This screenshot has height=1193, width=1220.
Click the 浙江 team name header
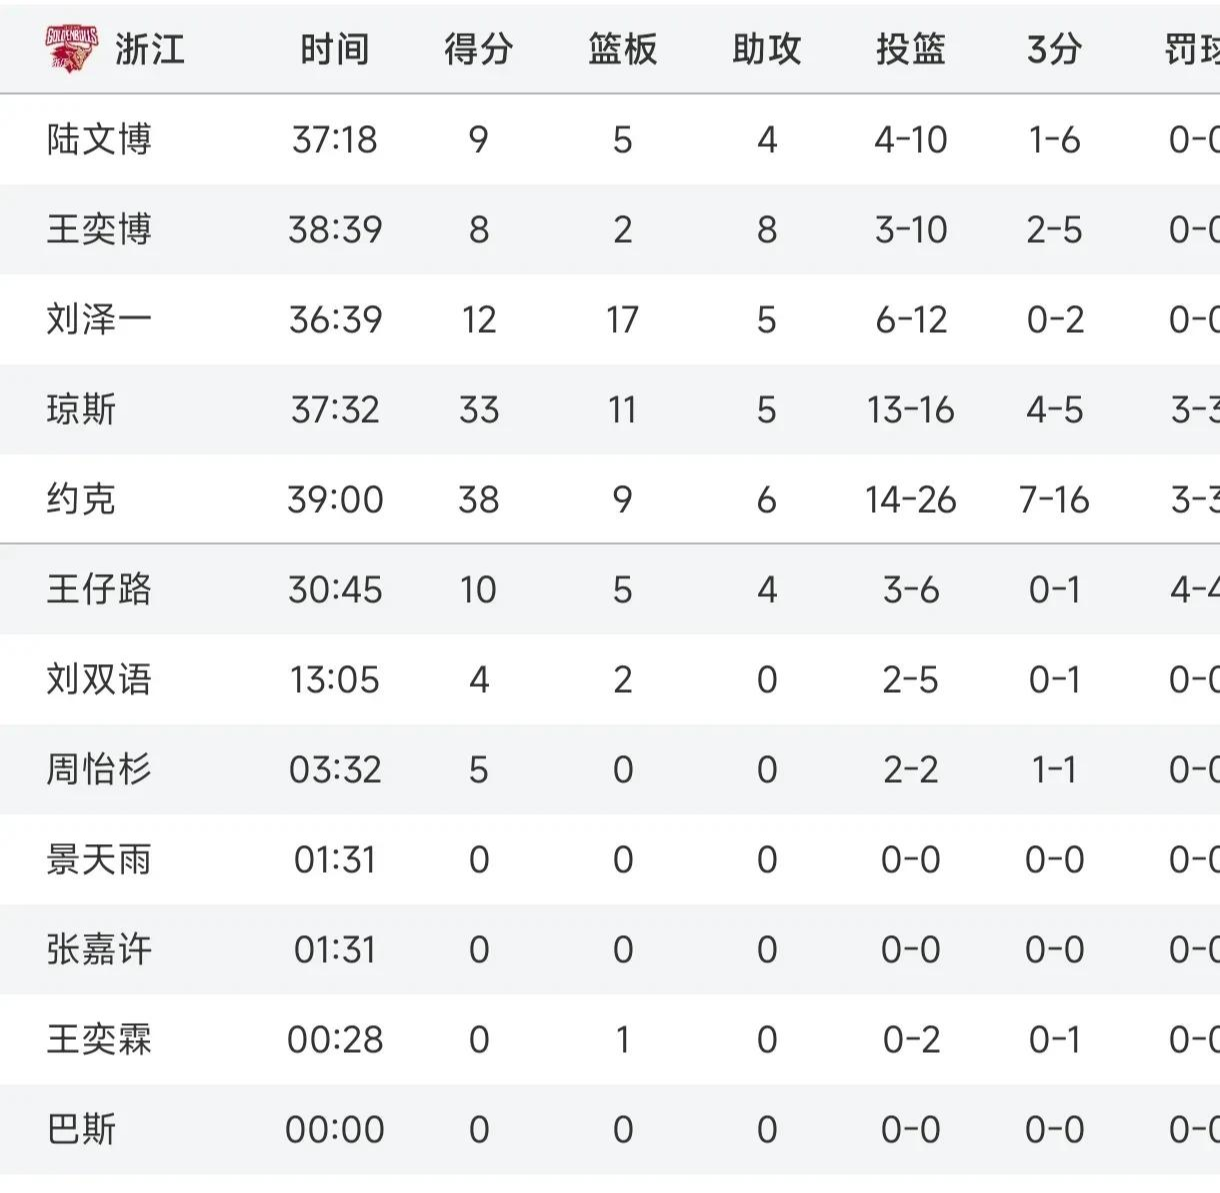click(150, 49)
